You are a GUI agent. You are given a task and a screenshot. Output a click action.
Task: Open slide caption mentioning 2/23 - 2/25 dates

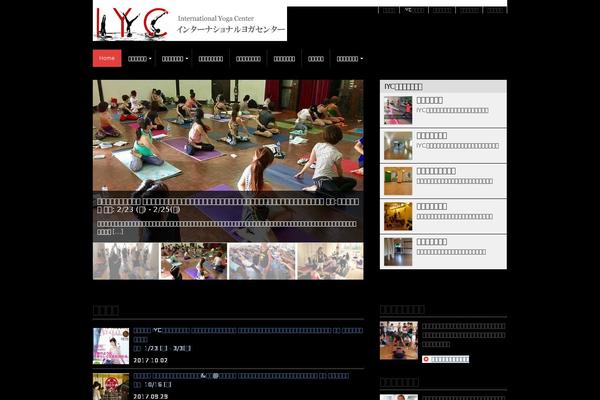[228, 205]
